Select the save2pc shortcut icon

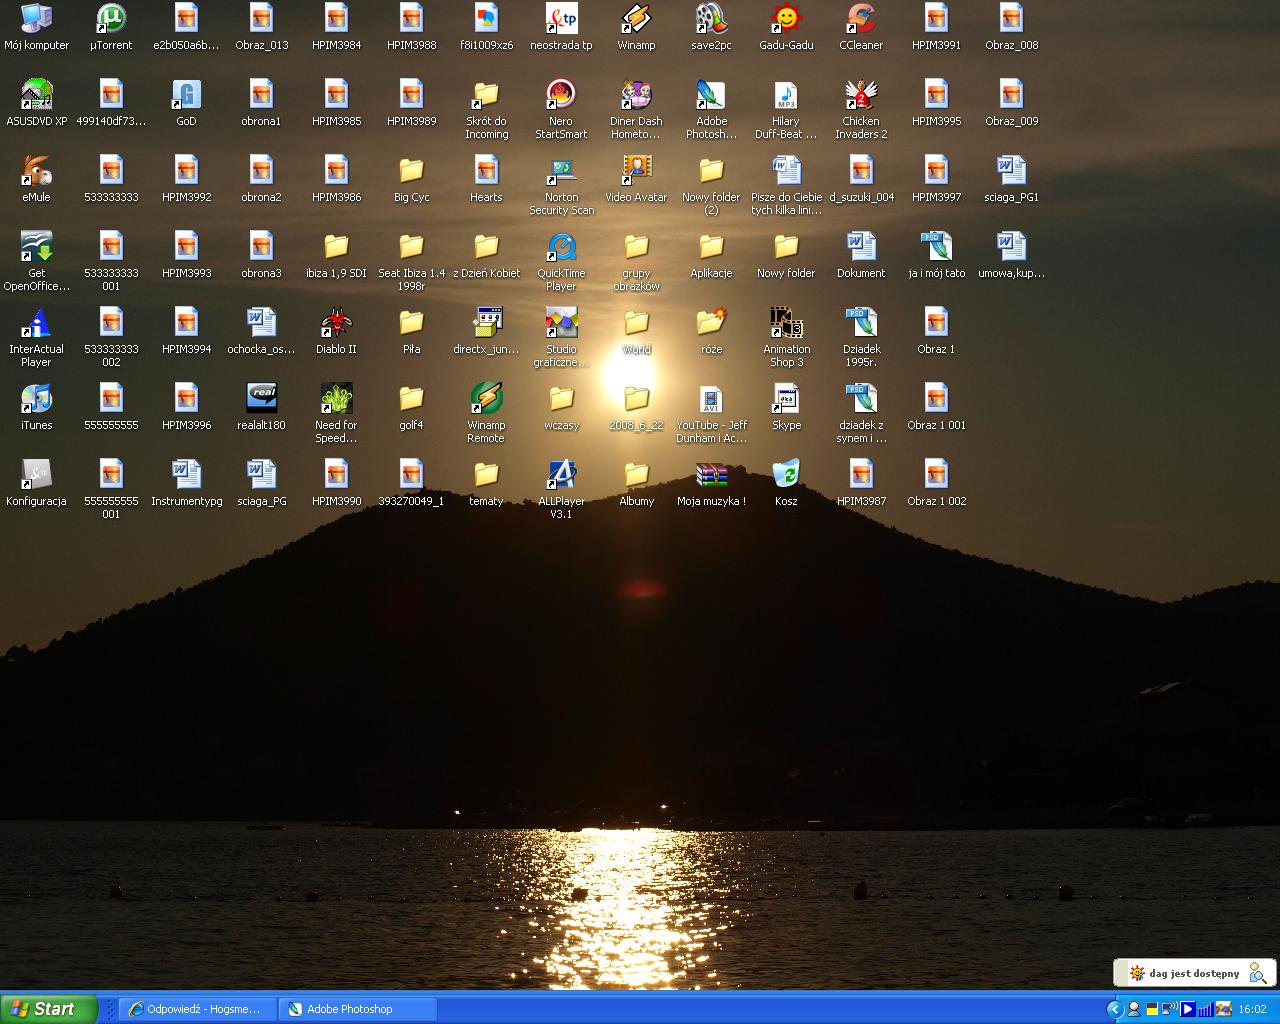click(711, 27)
